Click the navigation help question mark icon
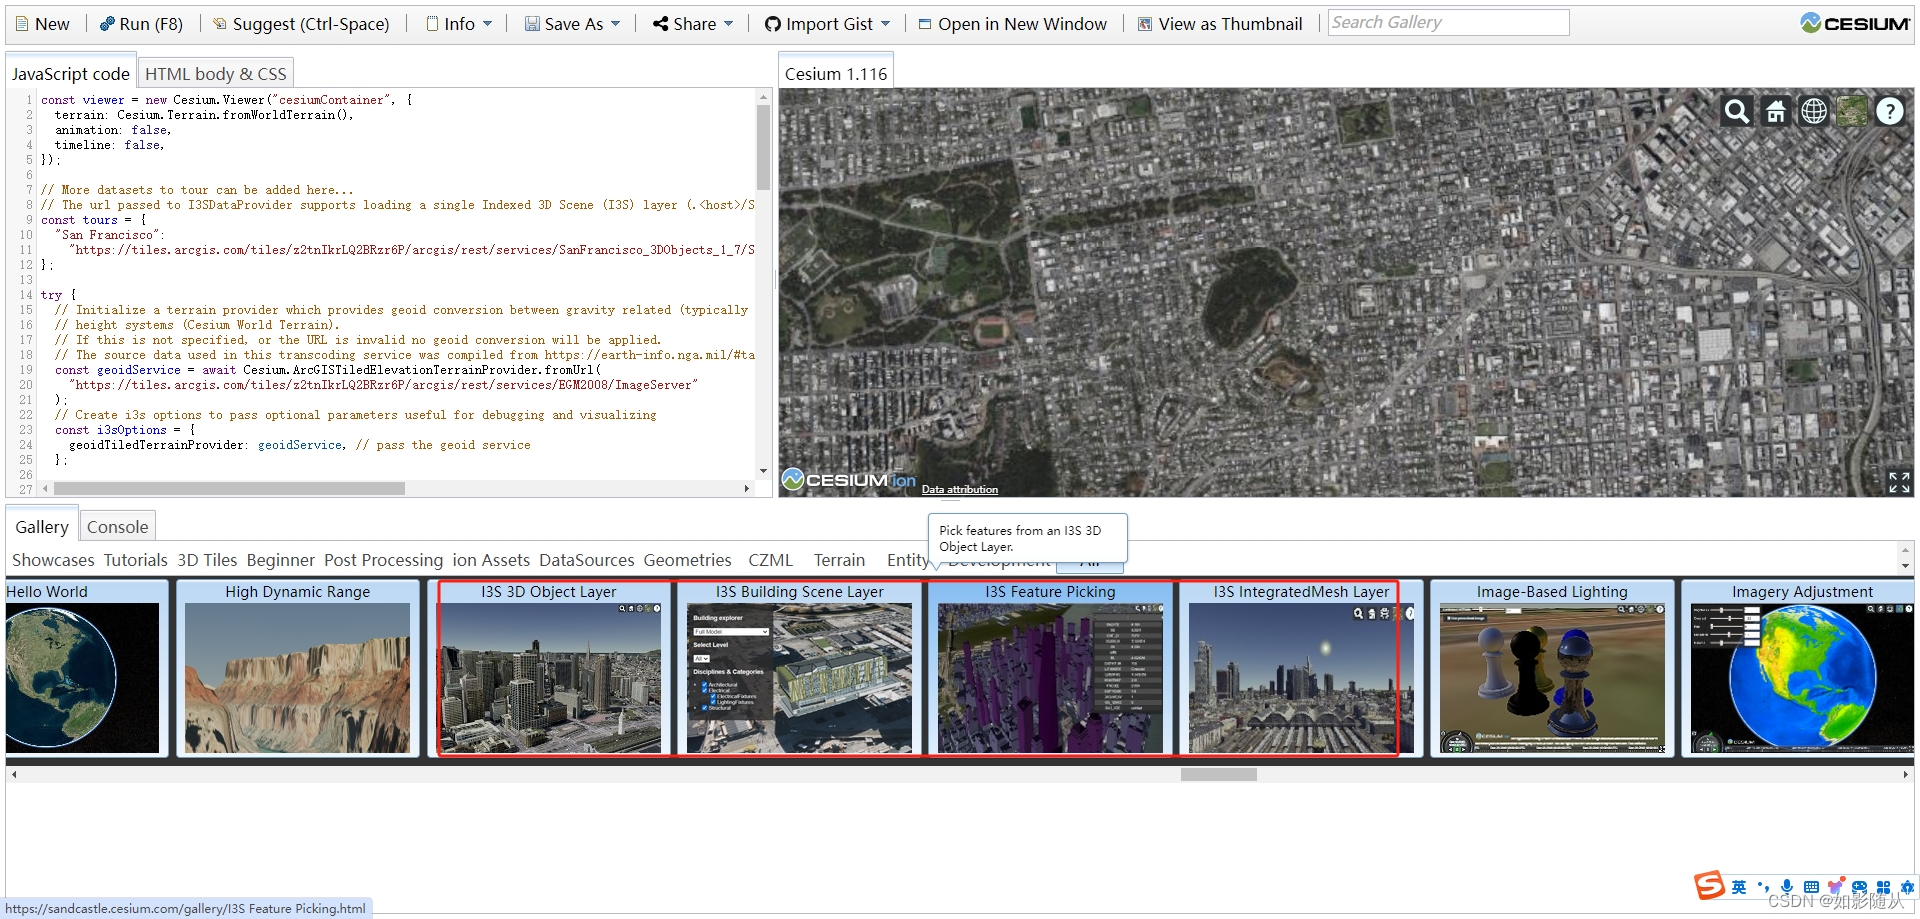 click(x=1890, y=111)
